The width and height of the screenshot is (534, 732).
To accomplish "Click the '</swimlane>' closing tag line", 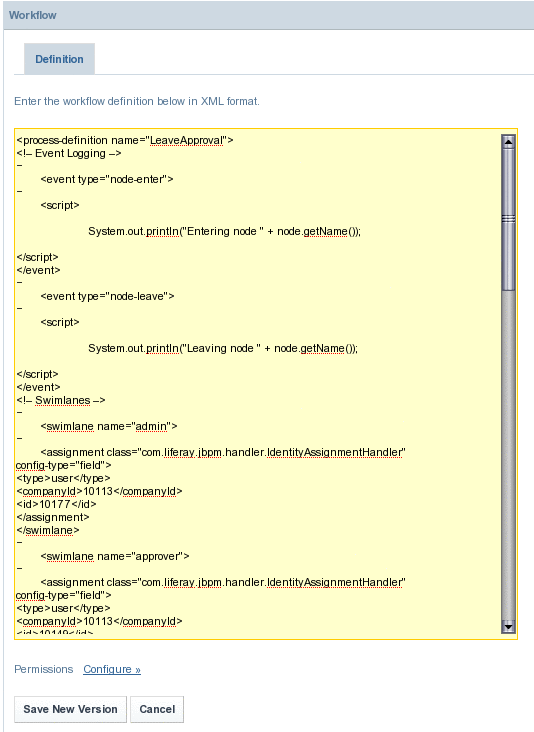I will coord(48,530).
